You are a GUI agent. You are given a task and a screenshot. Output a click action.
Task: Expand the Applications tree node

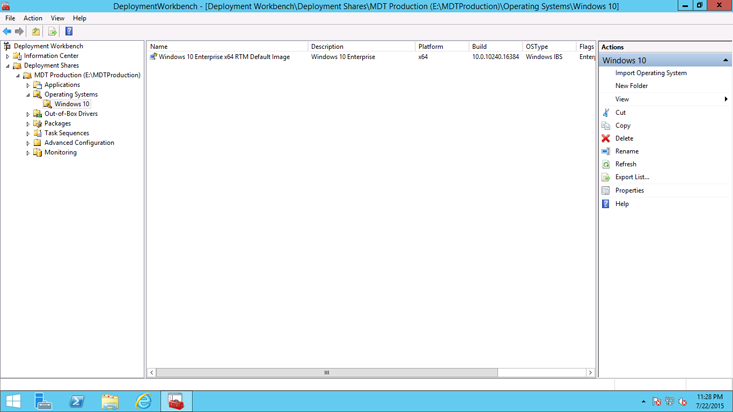click(x=28, y=85)
